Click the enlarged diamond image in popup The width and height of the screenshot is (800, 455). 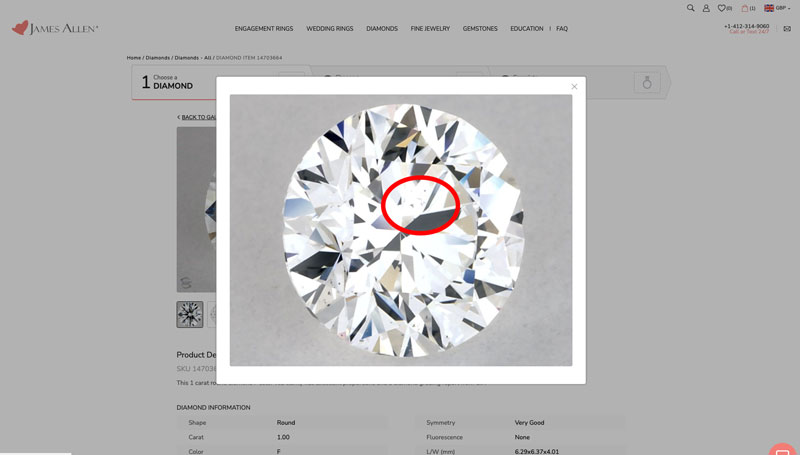coord(401,230)
